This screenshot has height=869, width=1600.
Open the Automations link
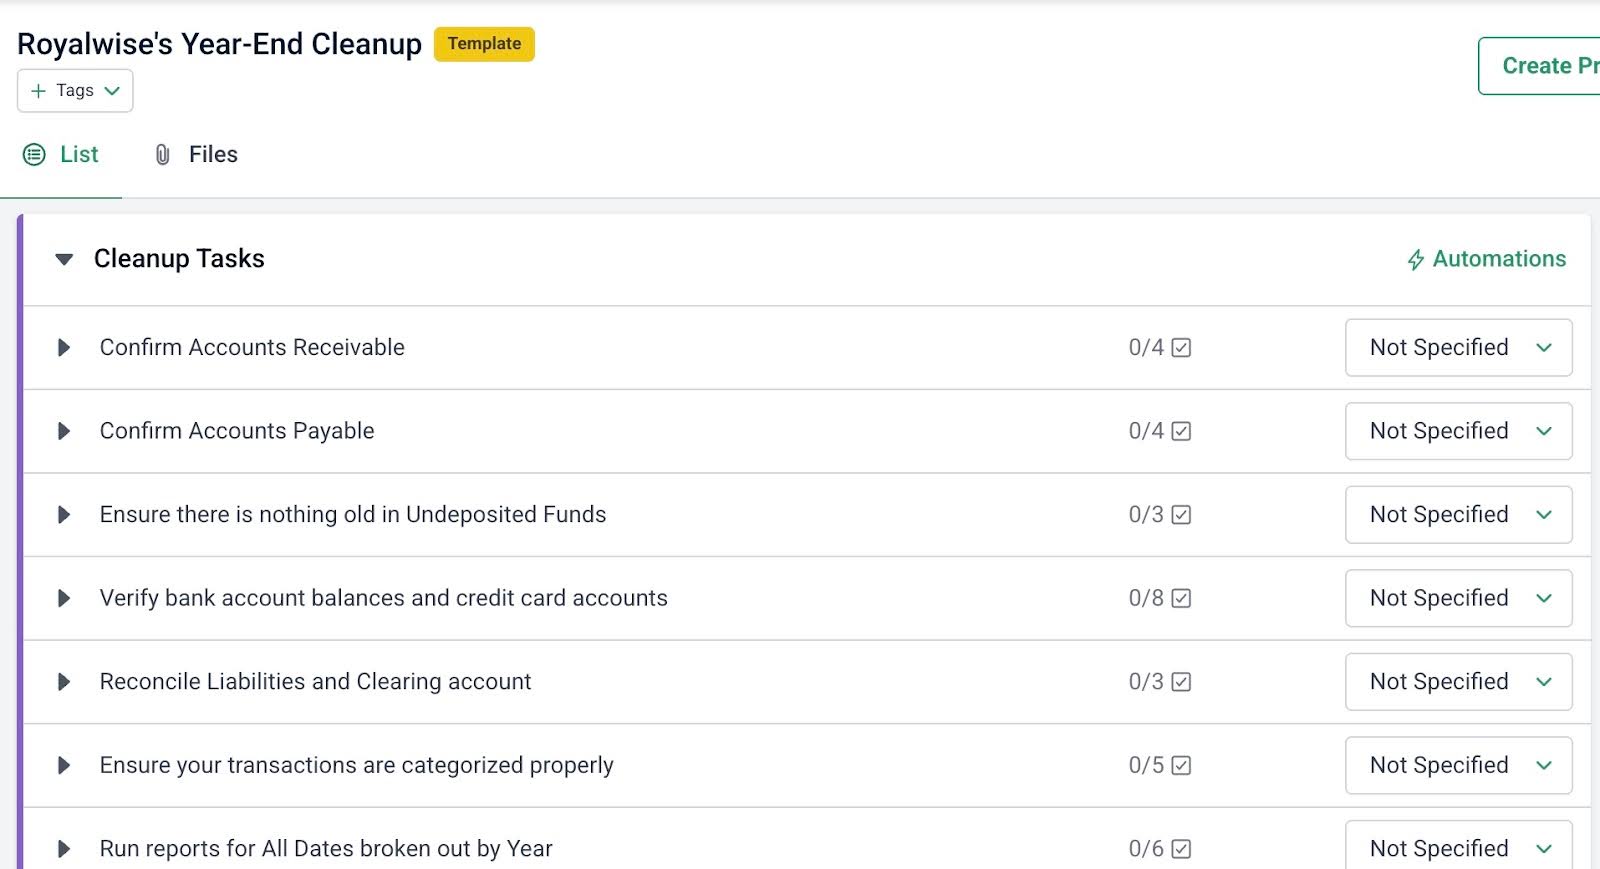point(1487,259)
